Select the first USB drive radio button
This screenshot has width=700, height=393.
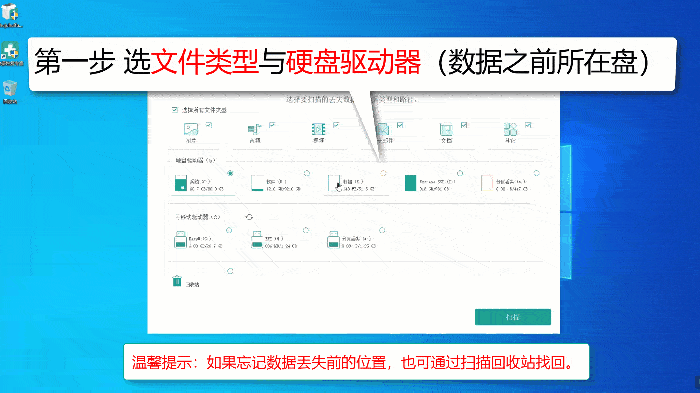pyautogui.click(x=229, y=230)
